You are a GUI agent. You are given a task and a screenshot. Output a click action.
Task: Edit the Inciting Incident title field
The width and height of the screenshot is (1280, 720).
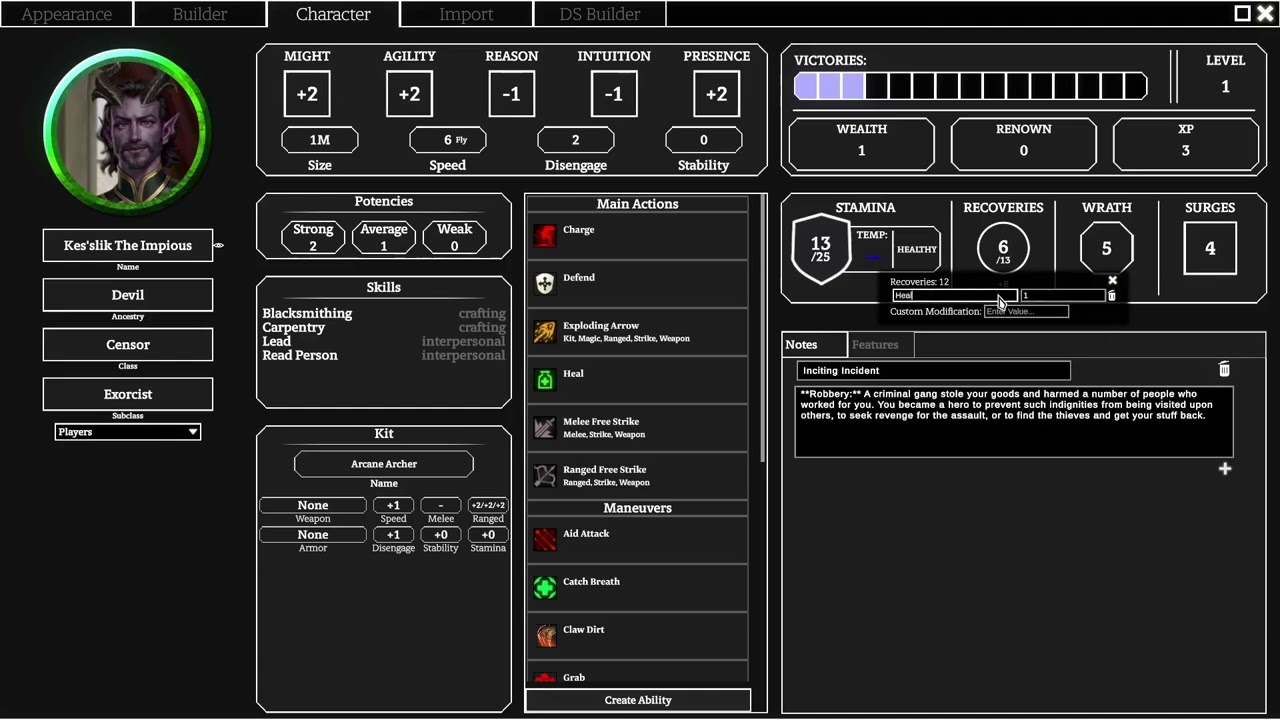934,370
